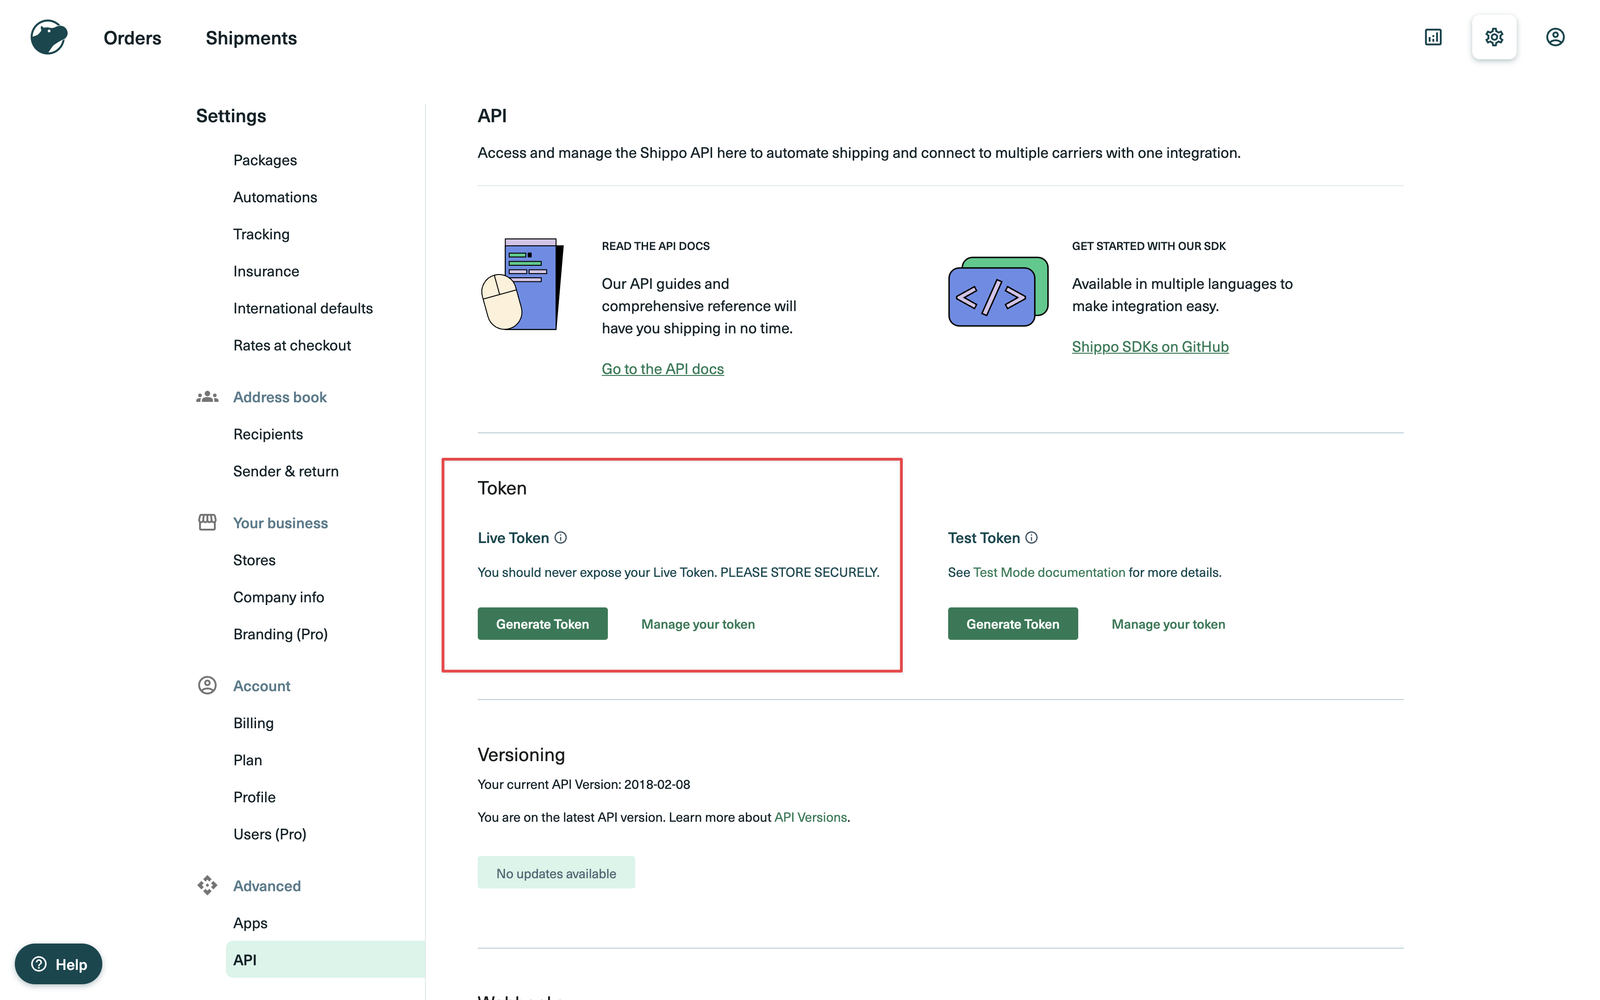
Task: Open Branding (Pro) settings
Action: tap(281, 633)
